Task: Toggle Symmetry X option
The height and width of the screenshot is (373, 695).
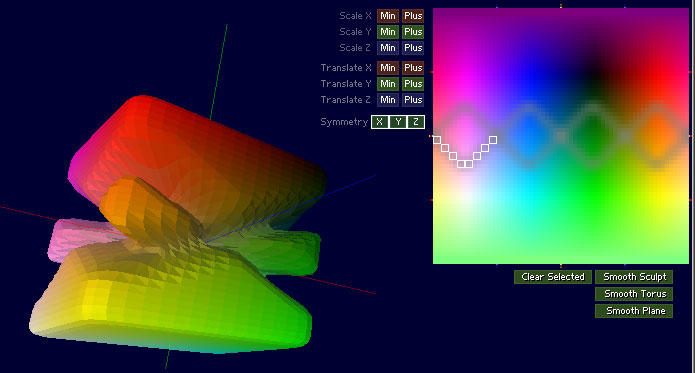Action: click(x=380, y=122)
